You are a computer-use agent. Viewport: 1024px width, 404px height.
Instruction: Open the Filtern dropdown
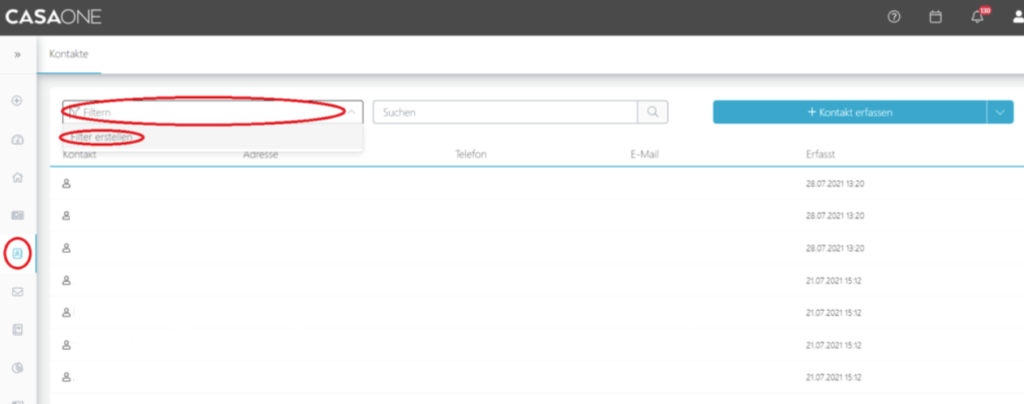[x=211, y=112]
